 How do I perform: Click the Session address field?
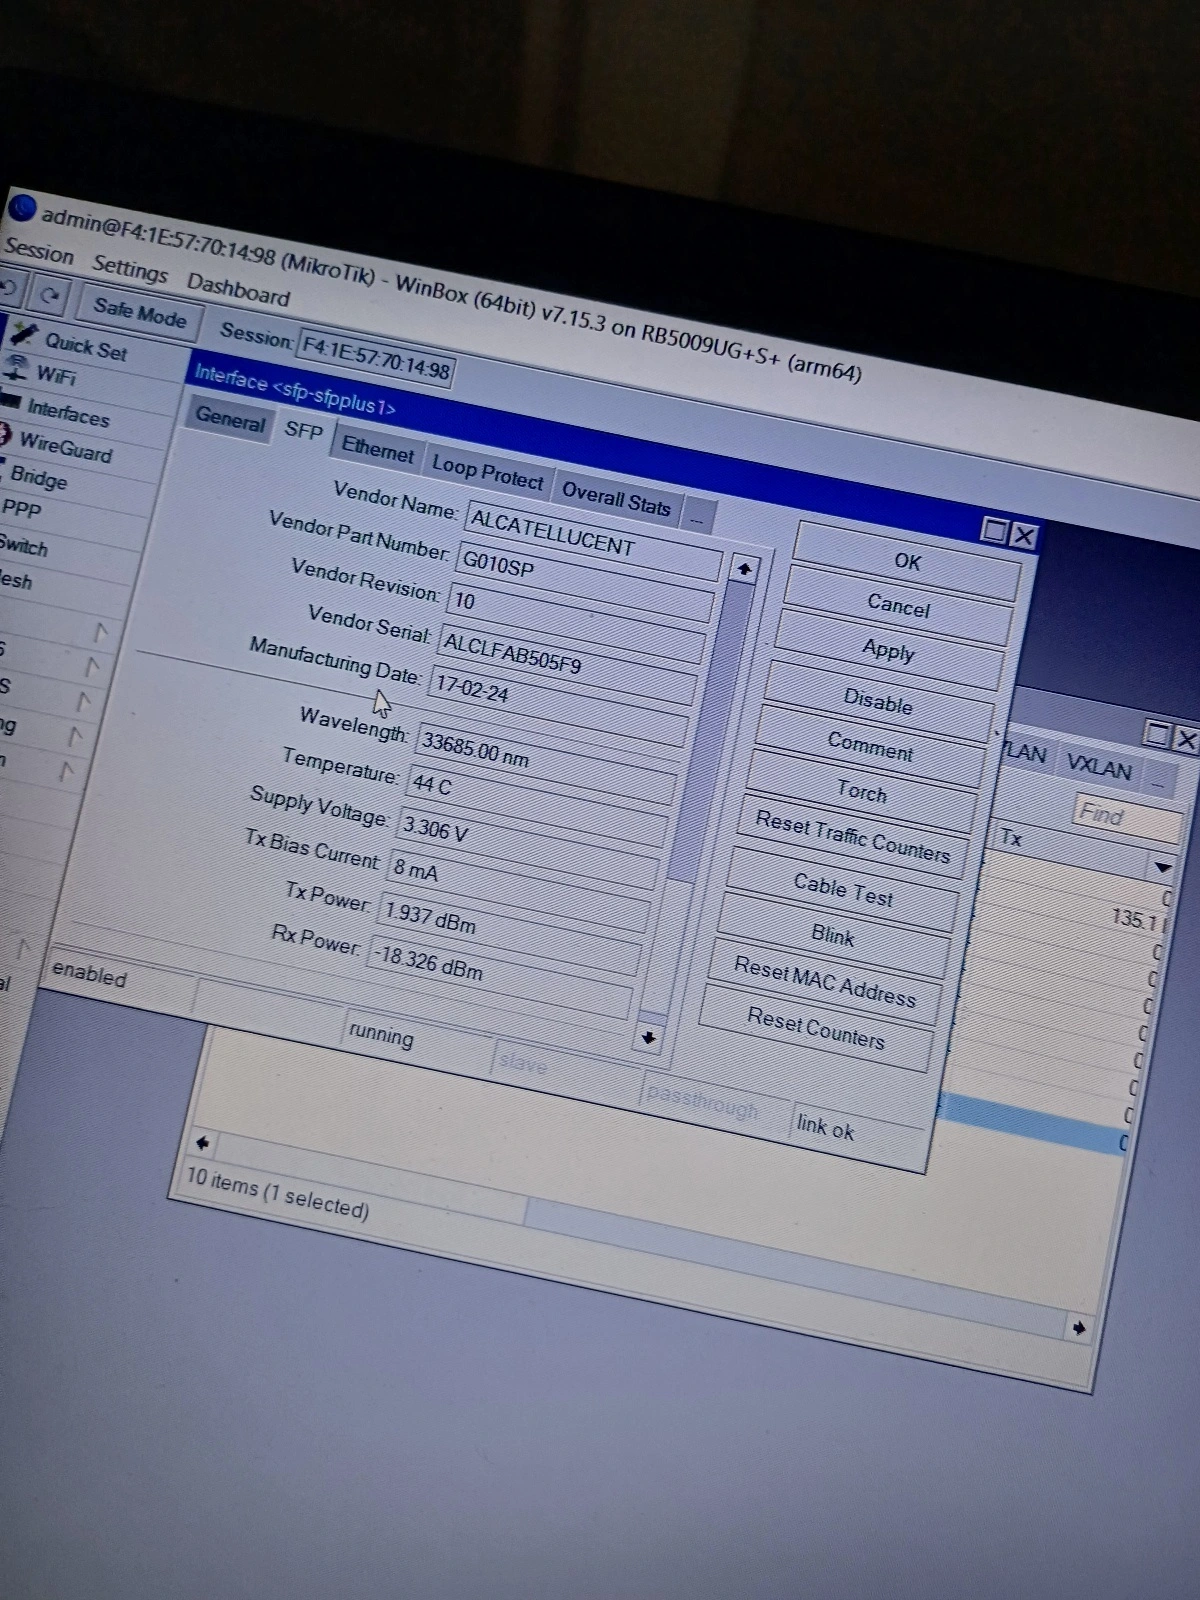376,358
